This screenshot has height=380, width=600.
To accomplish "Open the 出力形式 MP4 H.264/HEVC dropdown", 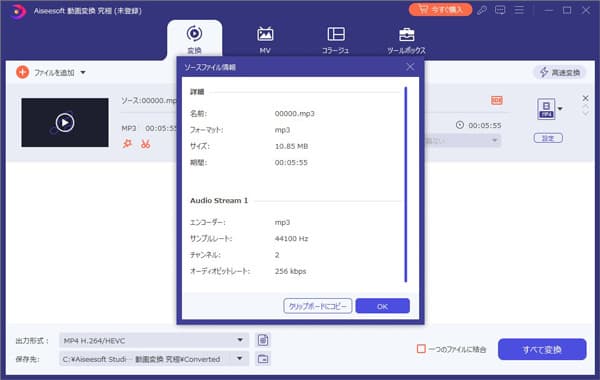I will [x=154, y=340].
